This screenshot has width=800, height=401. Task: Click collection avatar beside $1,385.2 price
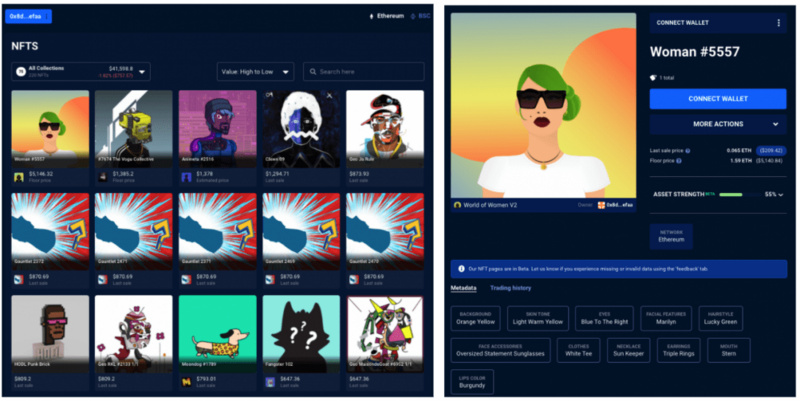click(103, 177)
